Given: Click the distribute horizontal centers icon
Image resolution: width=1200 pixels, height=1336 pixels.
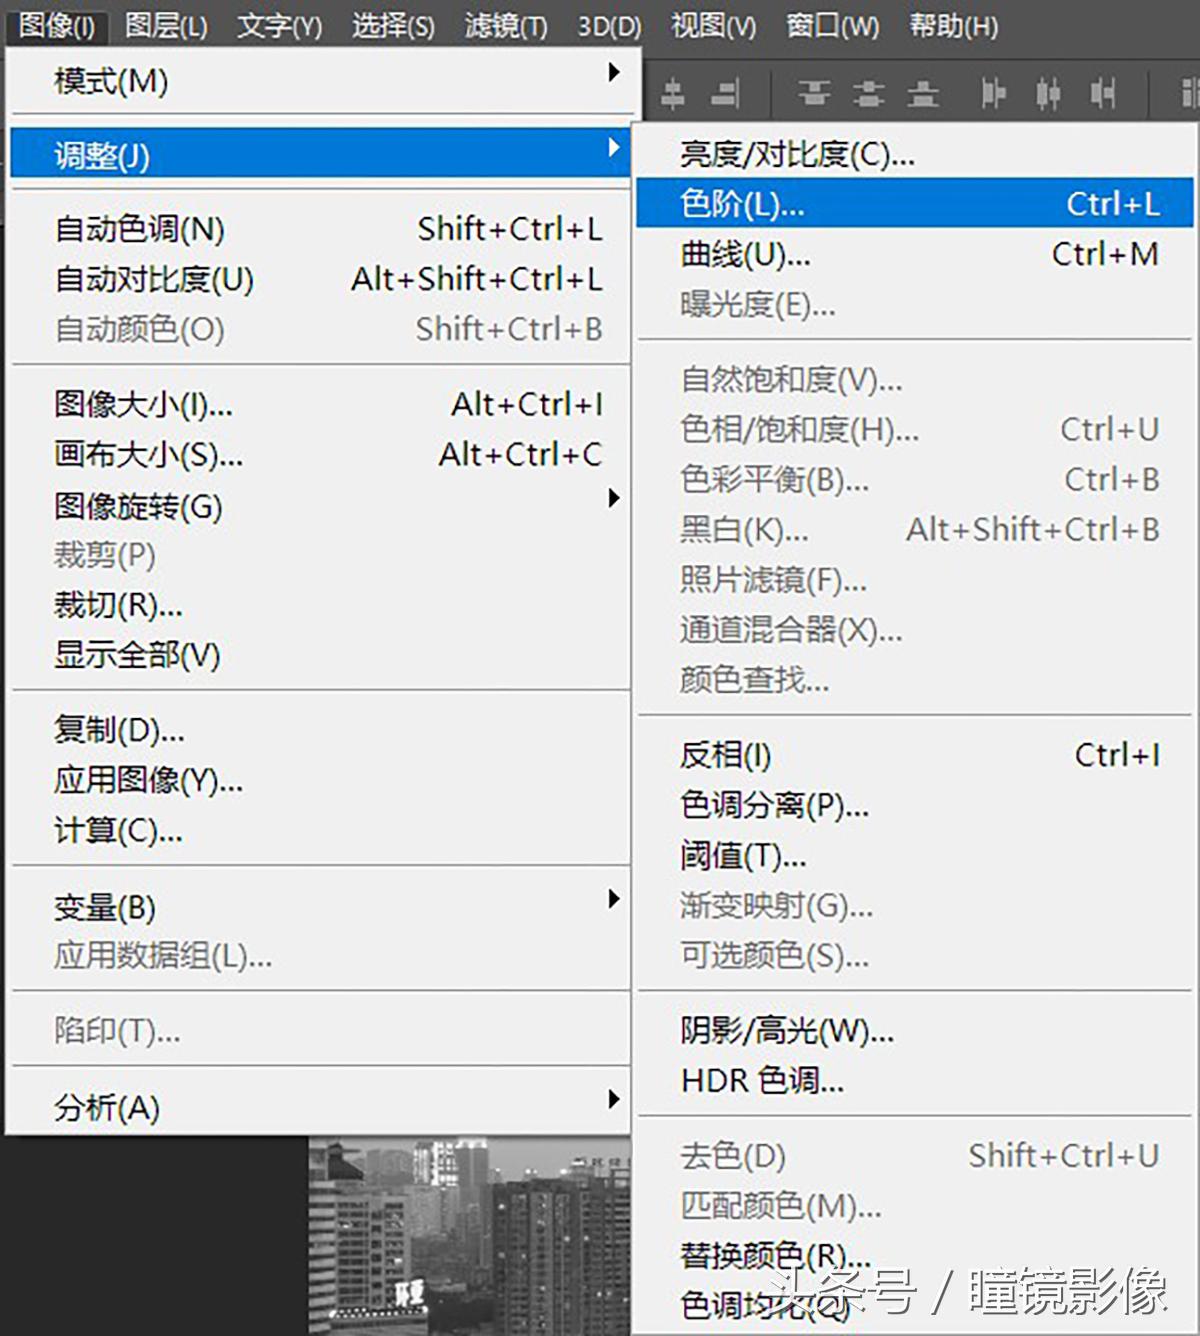Looking at the screenshot, I should point(1048,95).
